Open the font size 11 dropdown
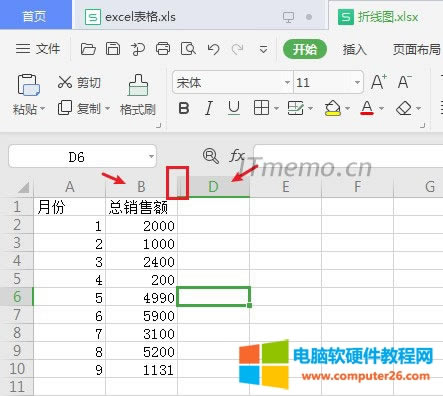Screen dimensions: 443x396 coord(357,82)
